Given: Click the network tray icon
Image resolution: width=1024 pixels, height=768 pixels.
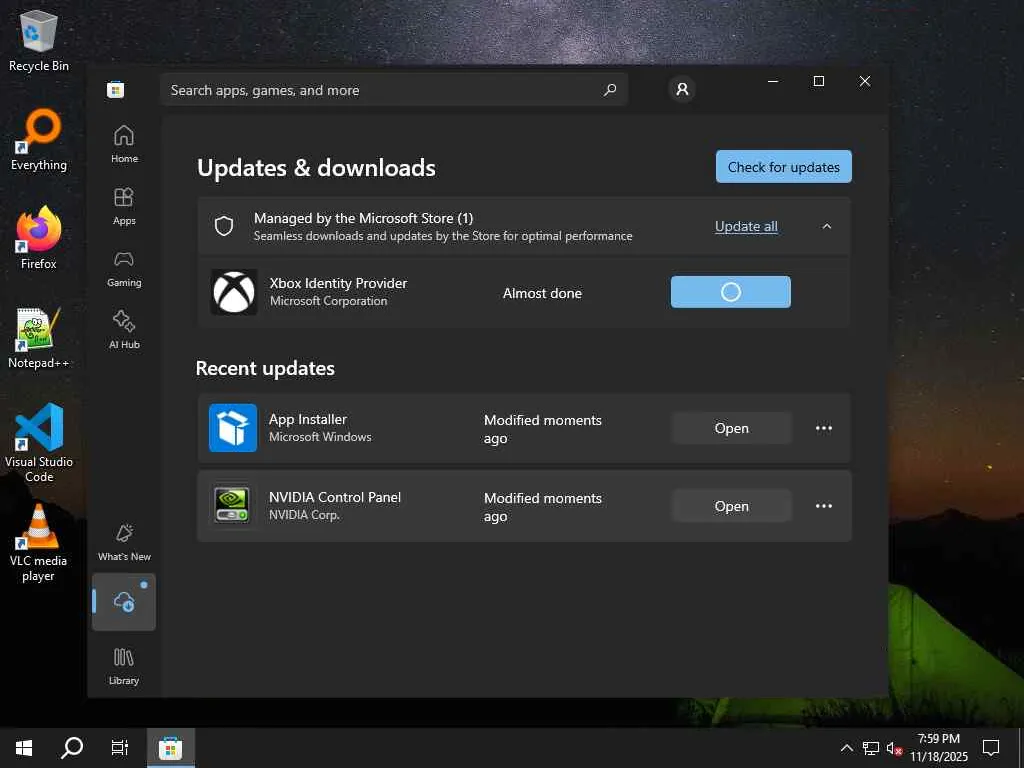Looking at the screenshot, I should [870, 748].
